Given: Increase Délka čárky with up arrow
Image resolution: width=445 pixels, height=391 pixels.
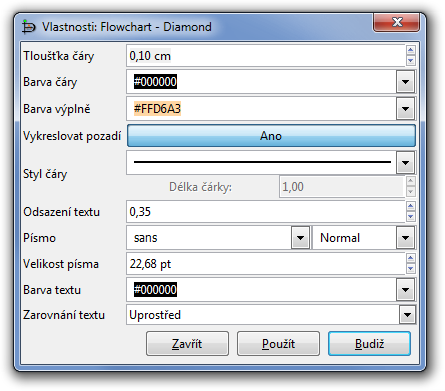Looking at the screenshot, I should (x=411, y=181).
